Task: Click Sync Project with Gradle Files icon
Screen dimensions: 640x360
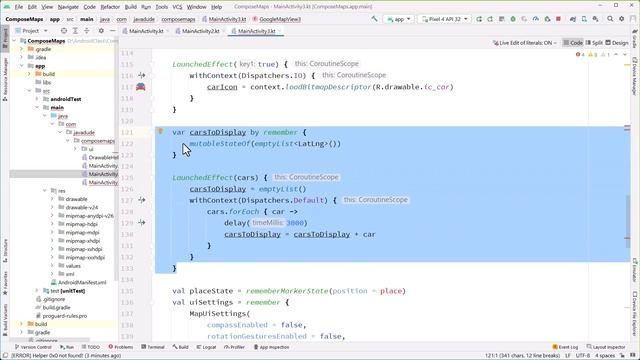Action: tap(573, 19)
